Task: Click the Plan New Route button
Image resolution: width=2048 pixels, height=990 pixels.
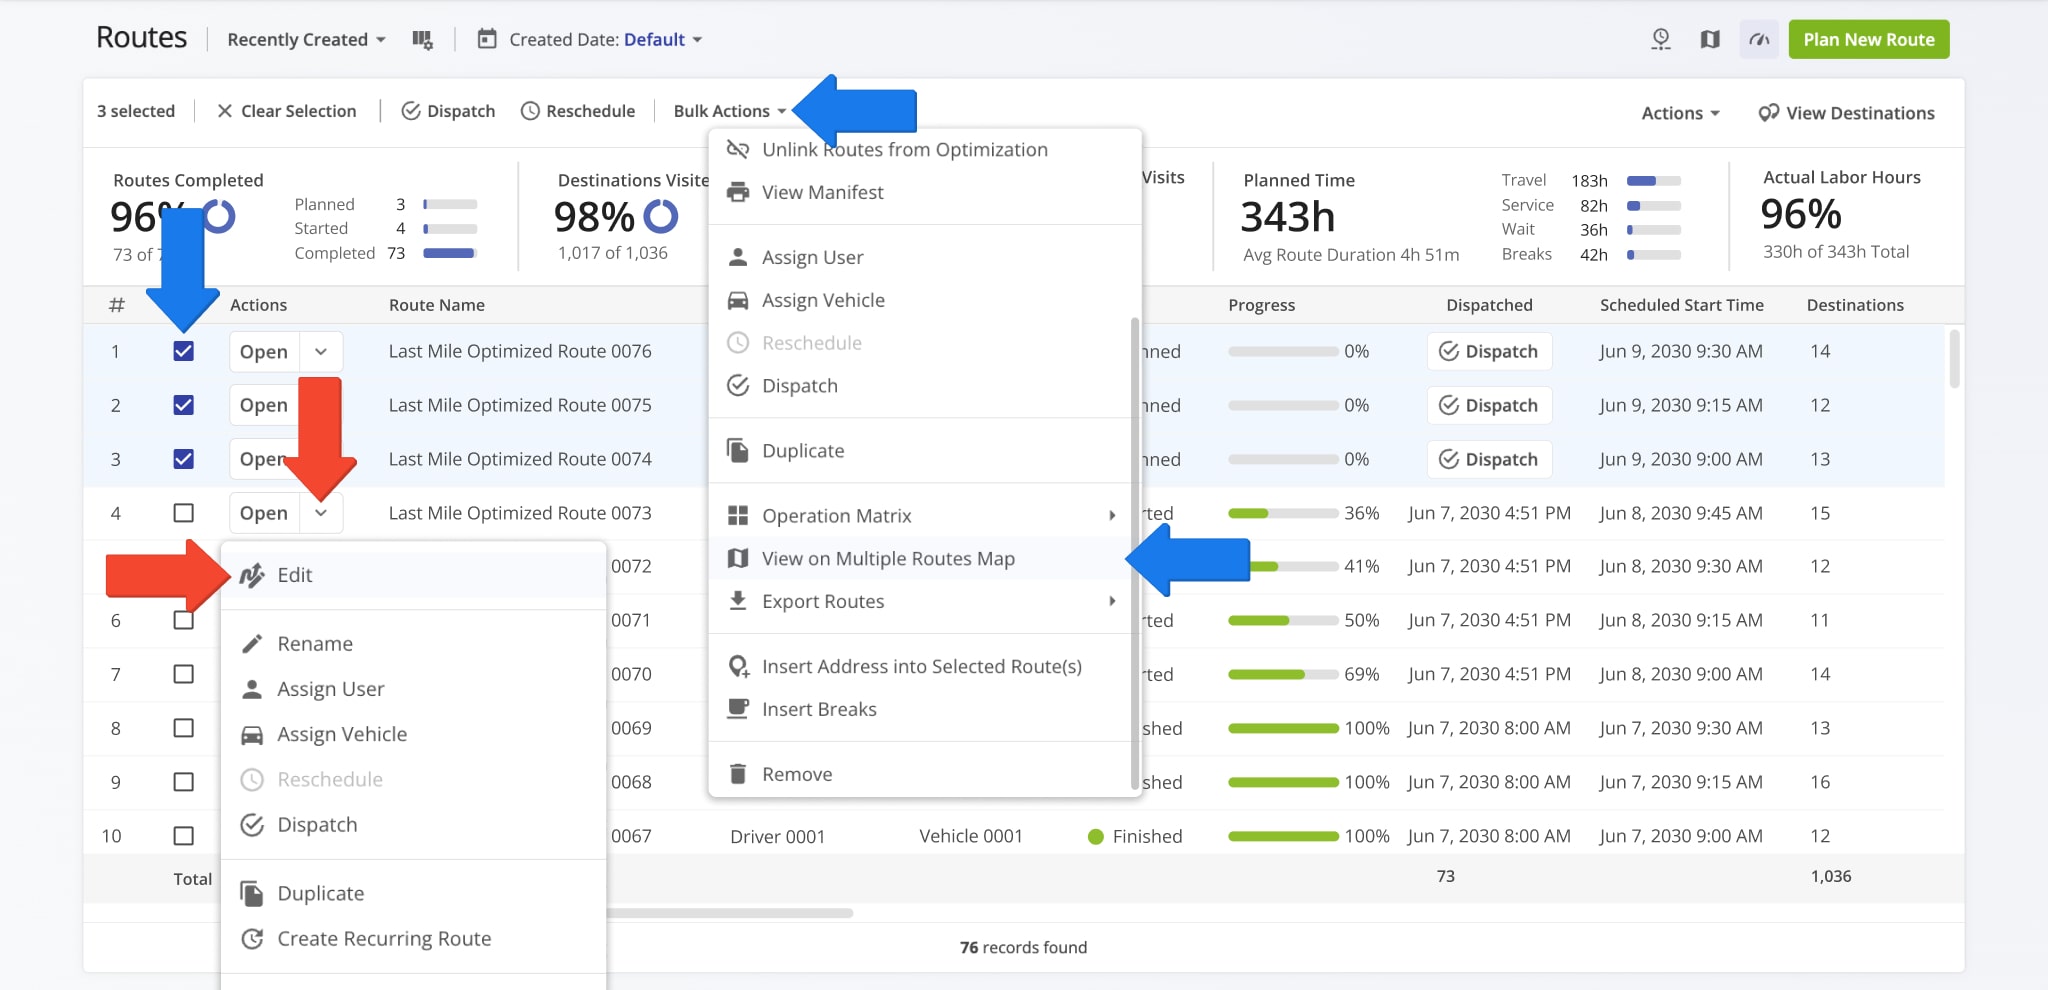Action: [x=1868, y=40]
